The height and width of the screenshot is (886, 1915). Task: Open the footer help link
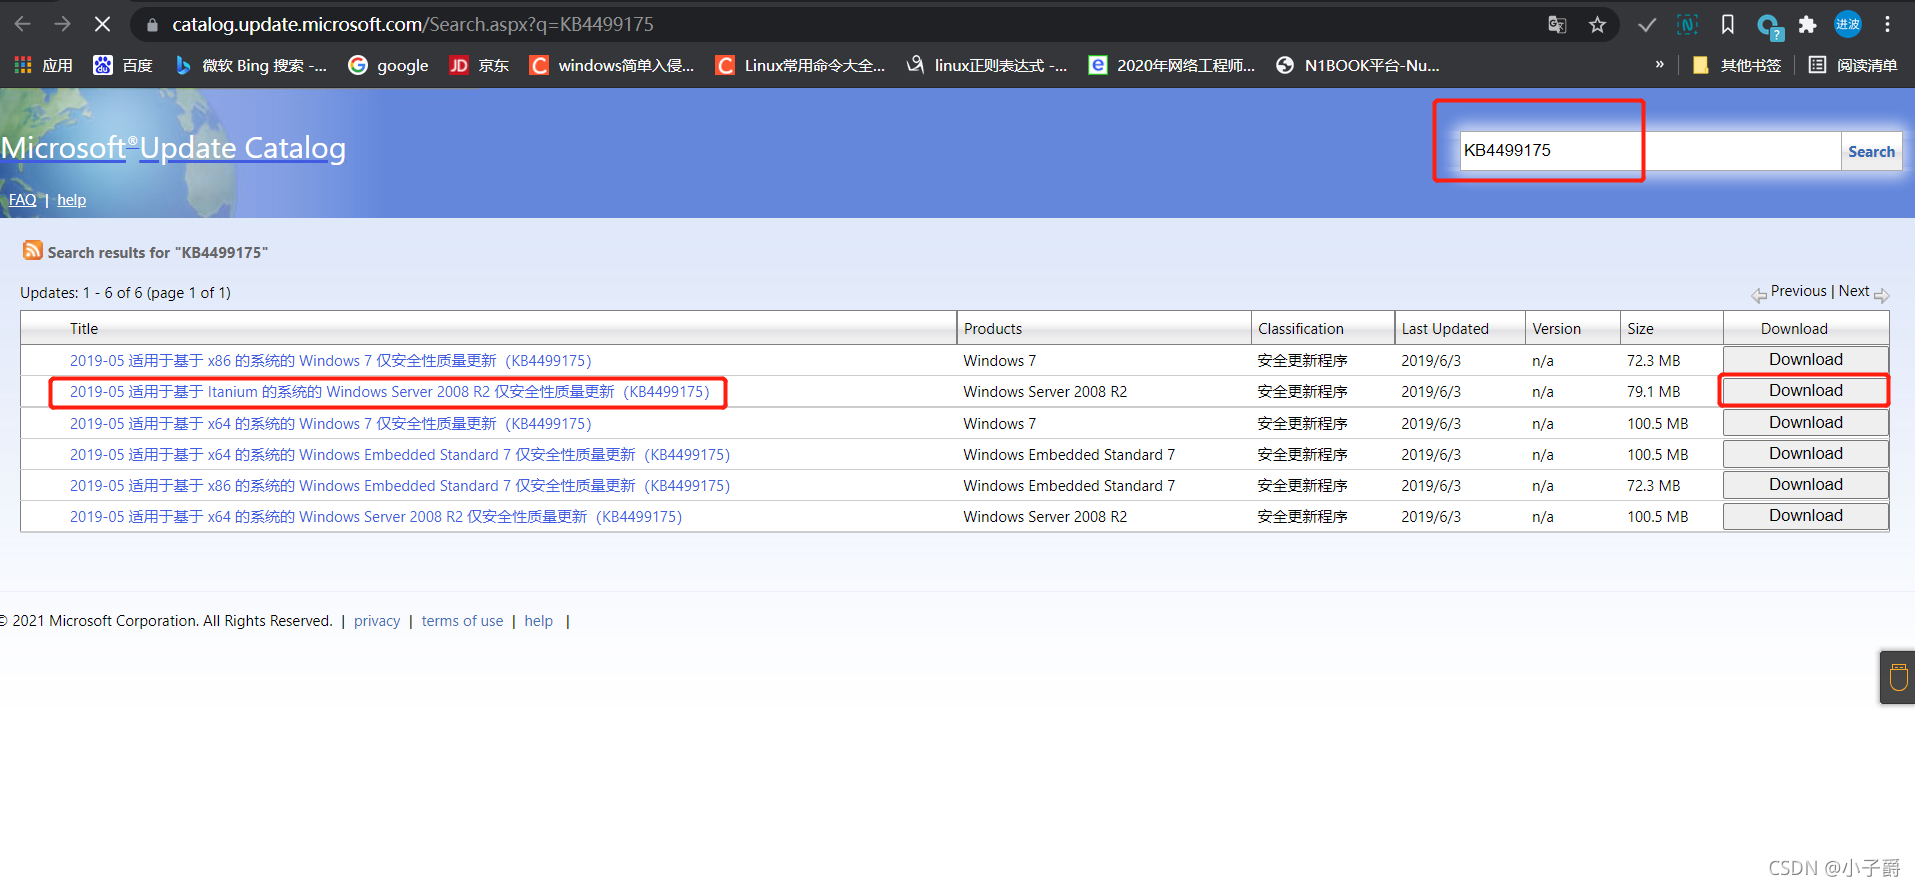click(x=538, y=621)
